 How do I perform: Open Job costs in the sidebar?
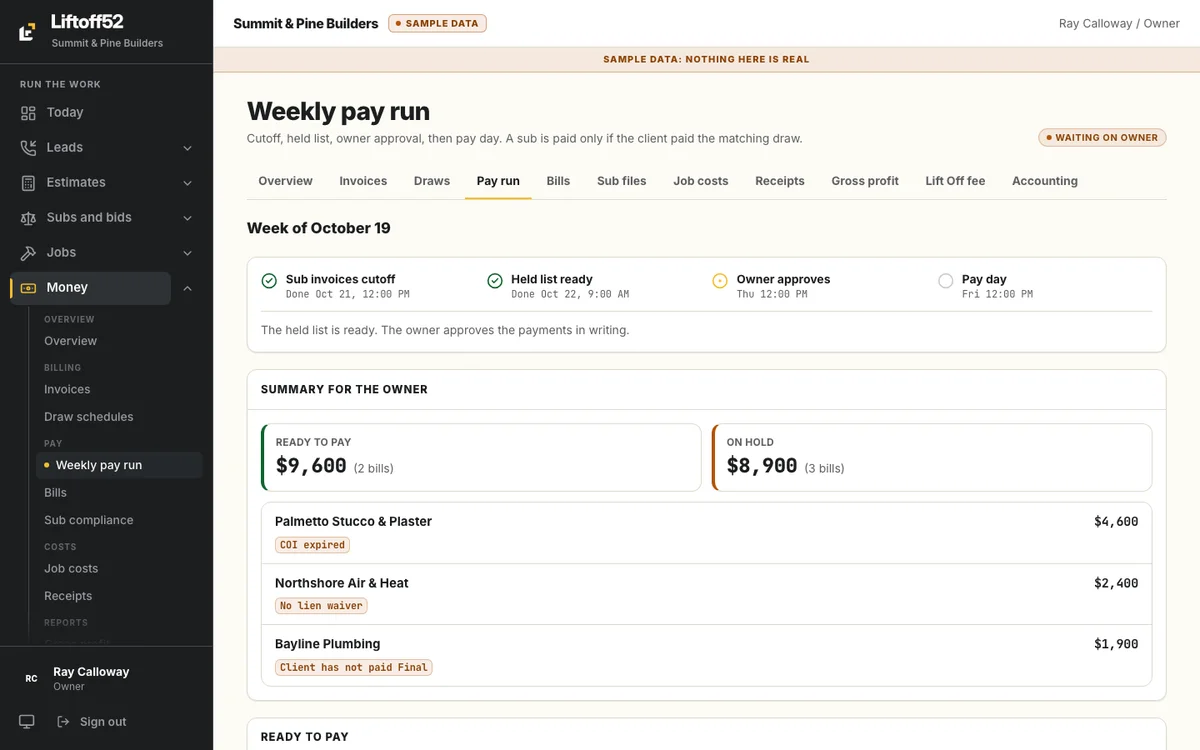pos(119,569)
